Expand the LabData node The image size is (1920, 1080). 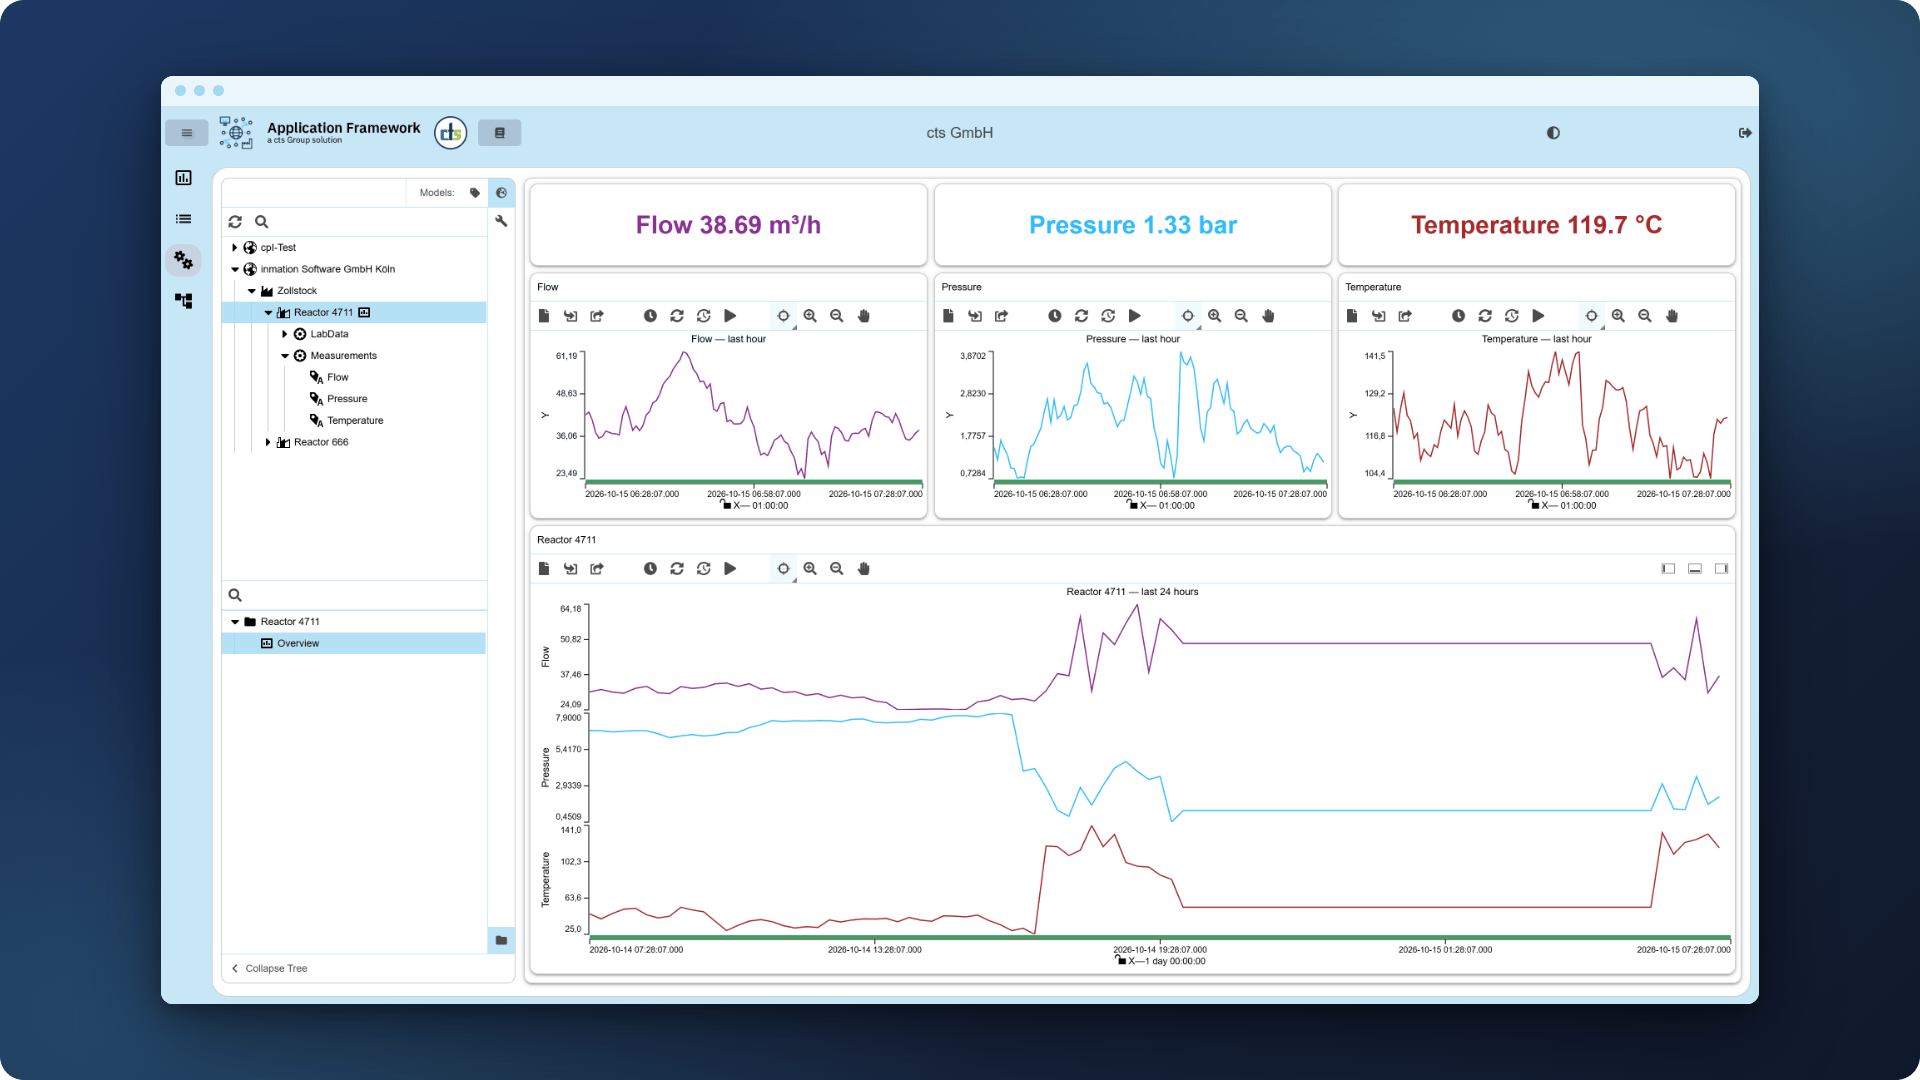(x=285, y=334)
